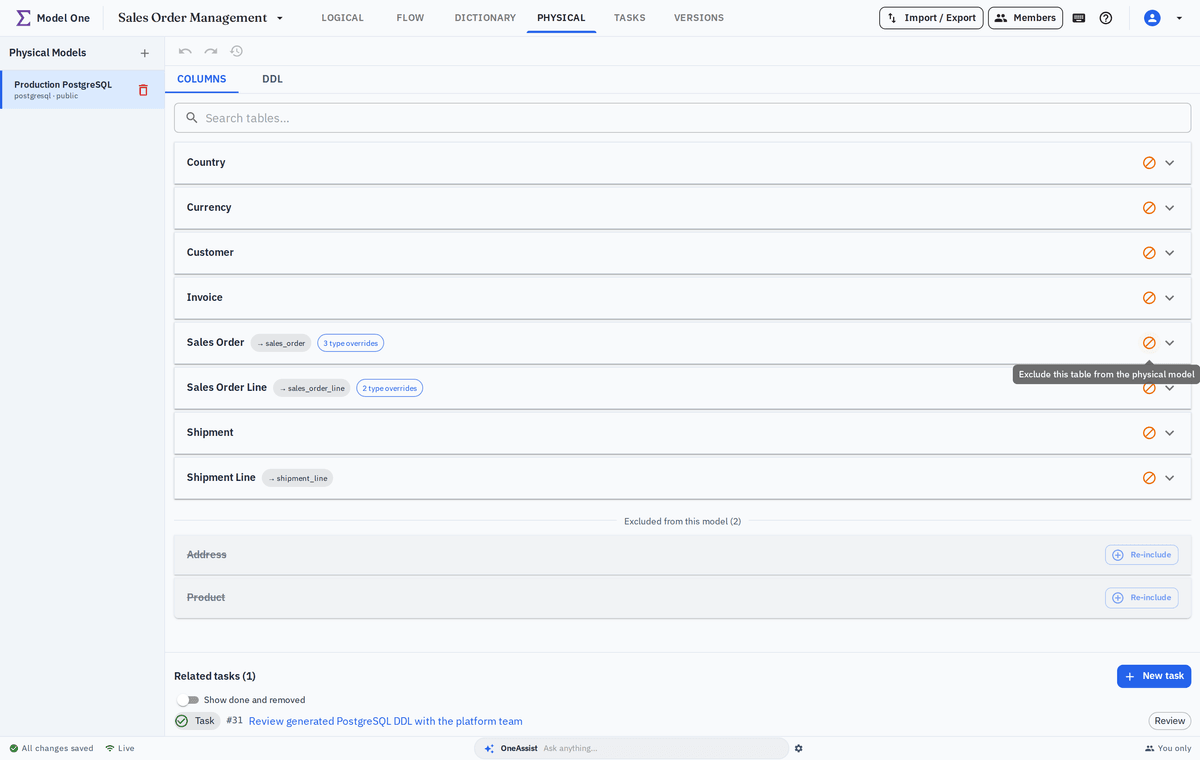Screen dimensions: 1200x760
Task: Open the Members button
Action: [x=1025, y=18]
